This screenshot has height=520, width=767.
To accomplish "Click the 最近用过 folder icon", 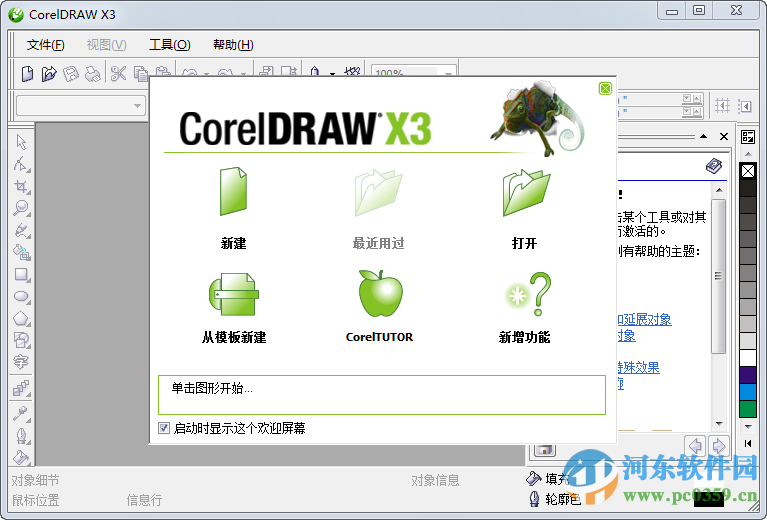I will pos(378,192).
